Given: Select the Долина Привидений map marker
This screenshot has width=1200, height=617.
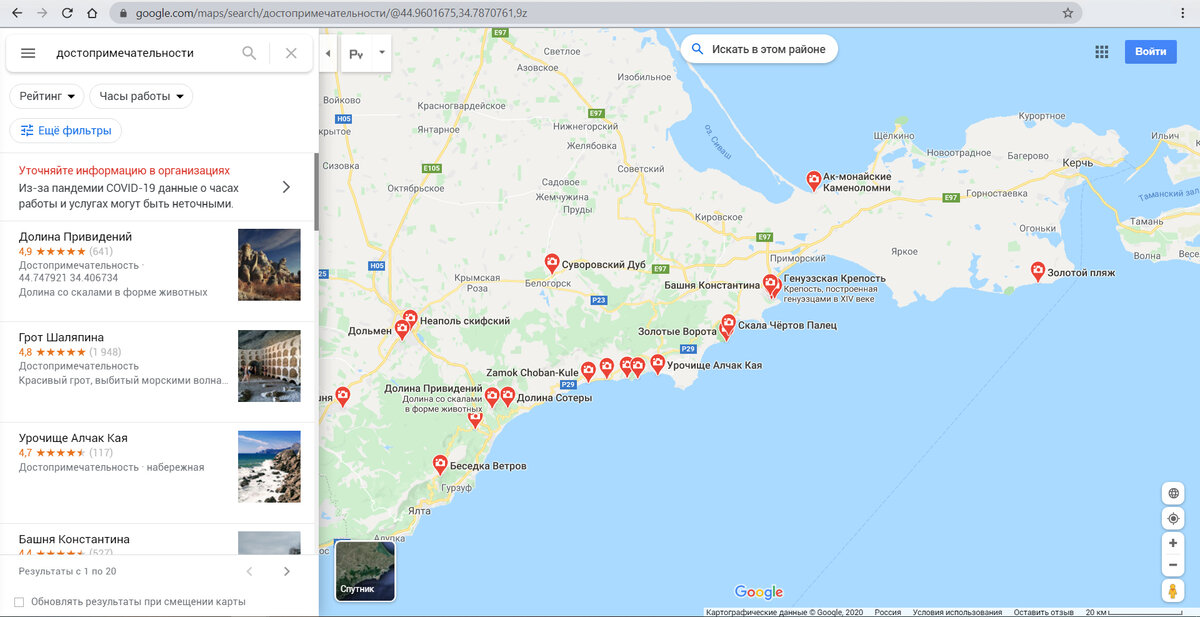Looking at the screenshot, I should 493,397.
